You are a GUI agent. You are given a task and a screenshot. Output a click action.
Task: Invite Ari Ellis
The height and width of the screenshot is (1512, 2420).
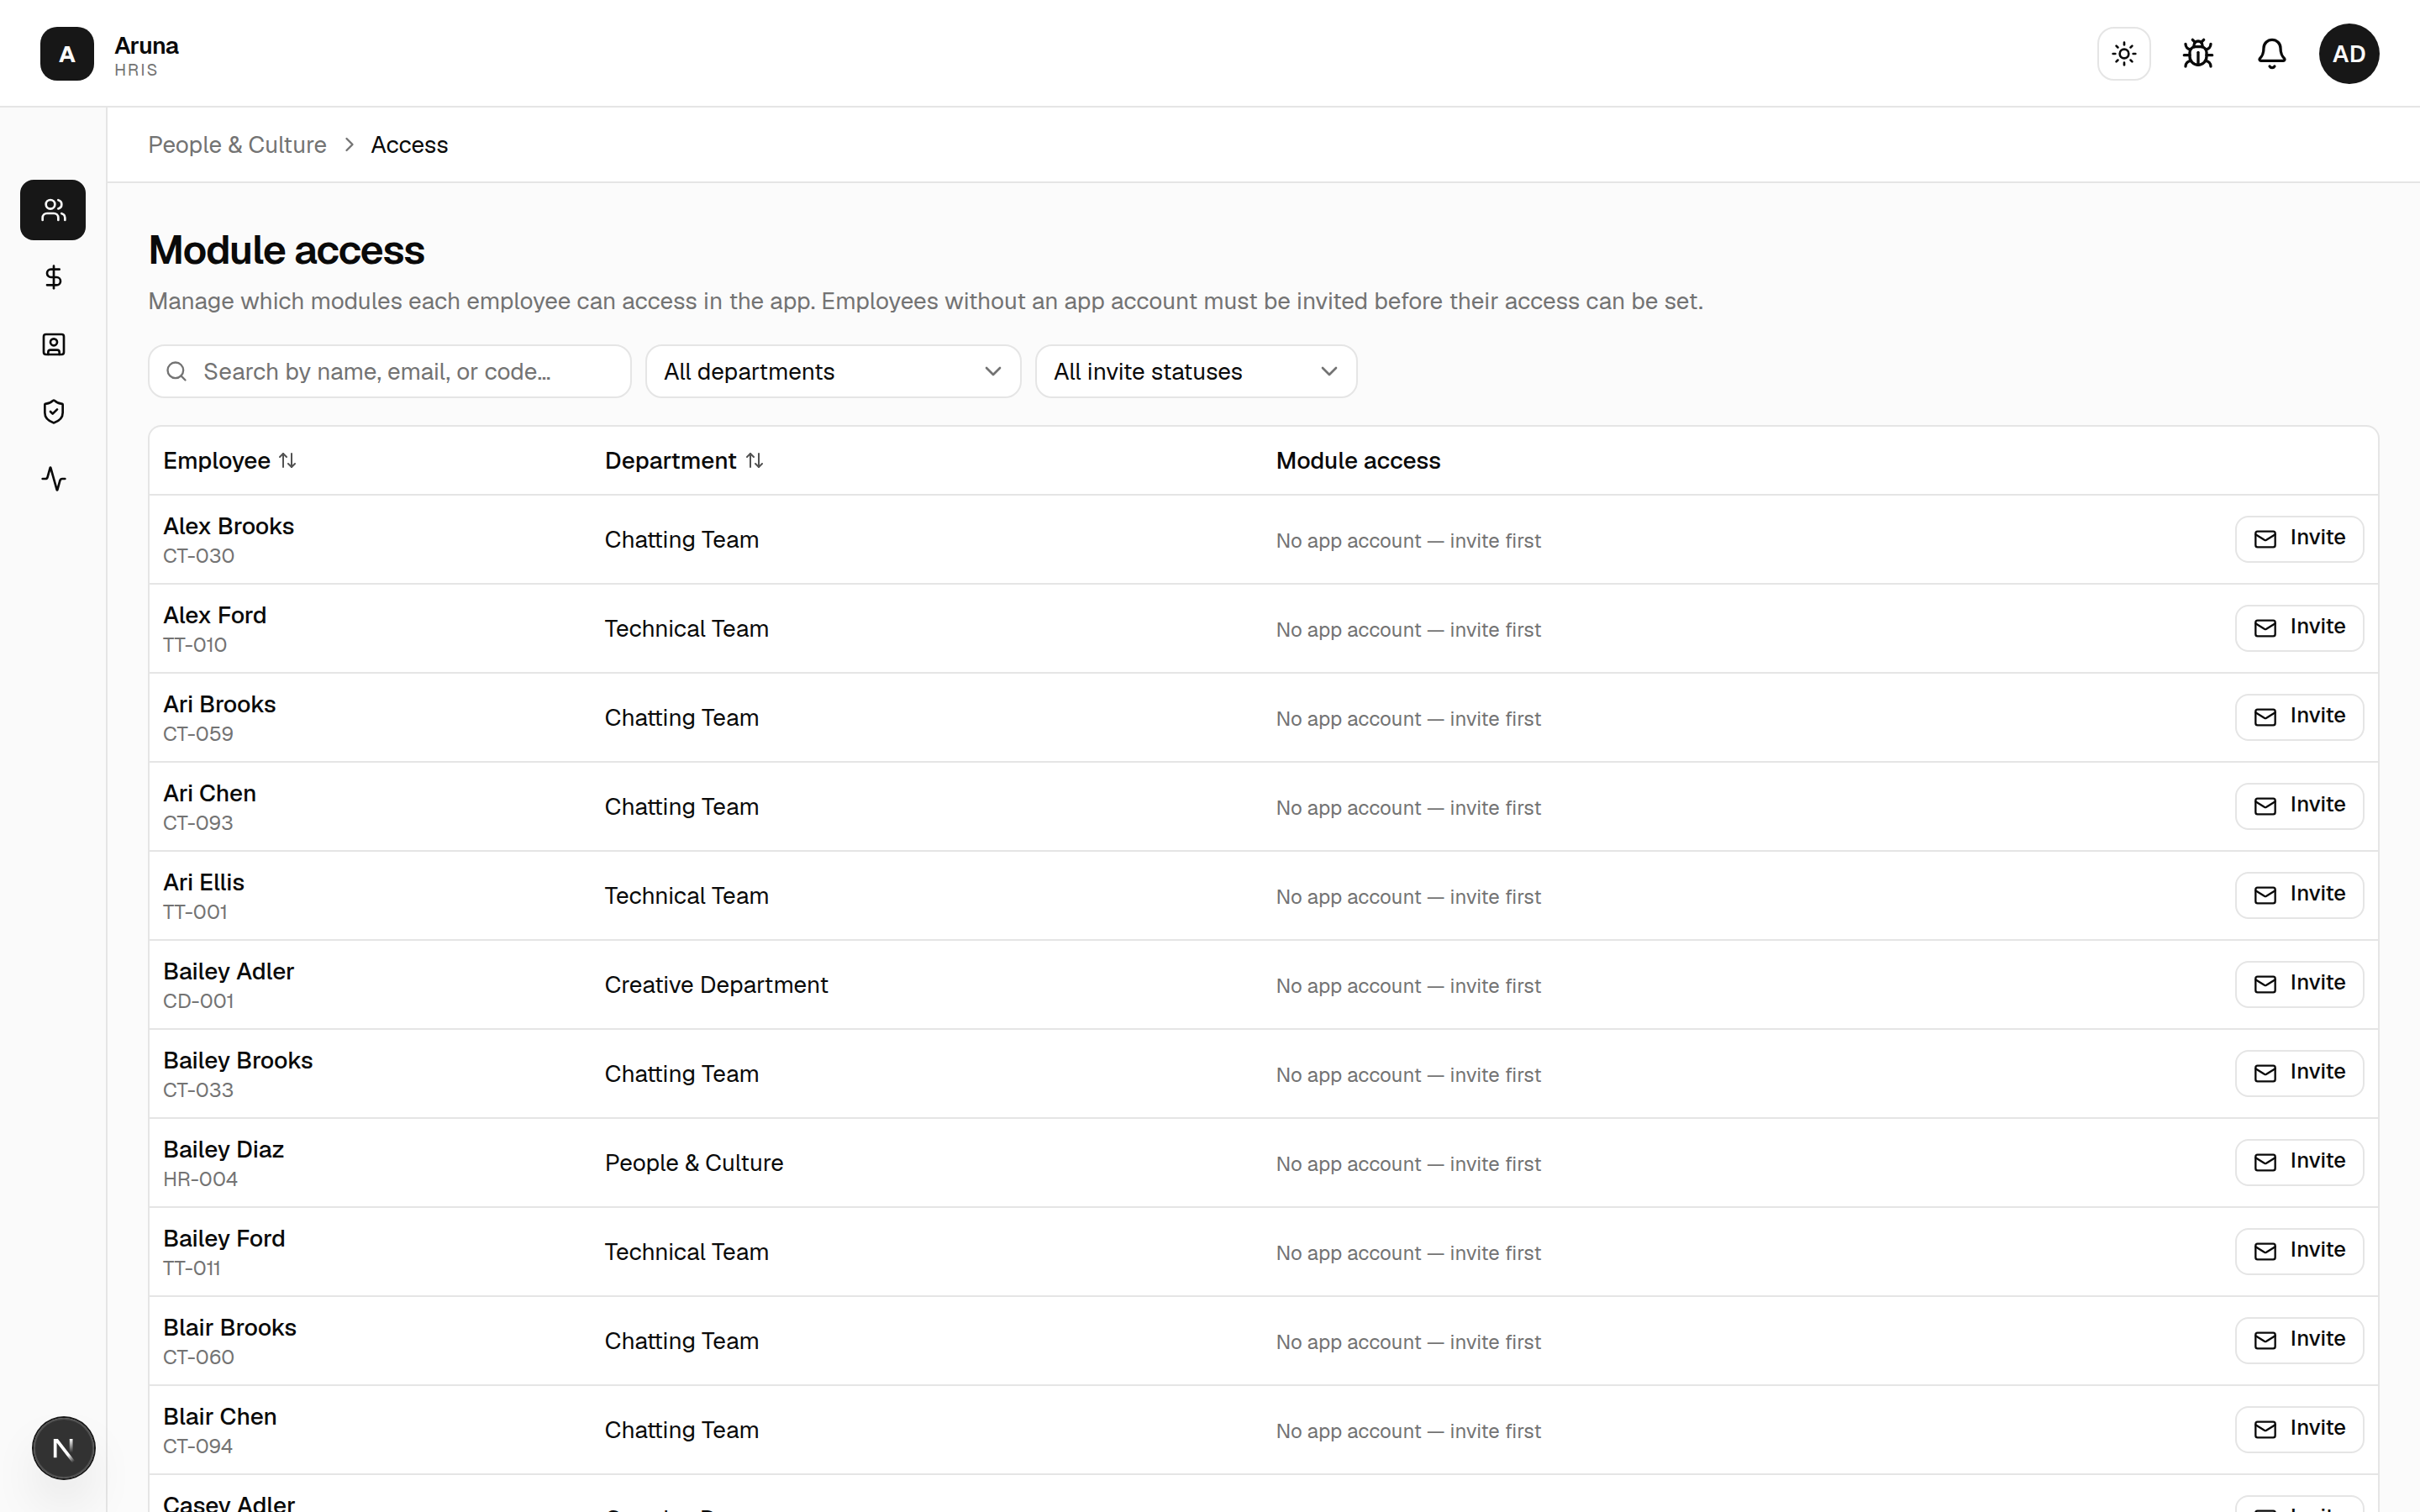2299,895
